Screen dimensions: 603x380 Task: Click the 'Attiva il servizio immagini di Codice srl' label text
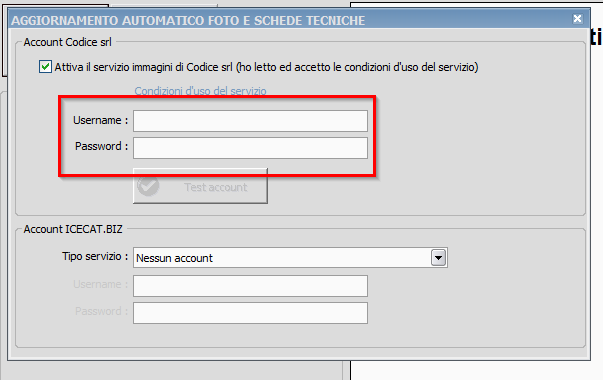[x=143, y=67]
